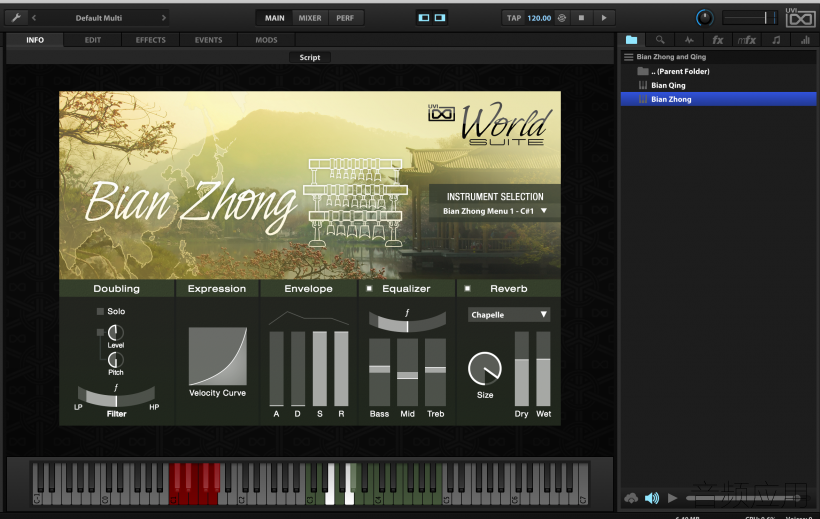Open the mfx MIDI effects browser icon
This screenshot has width=820, height=519.
(747, 40)
